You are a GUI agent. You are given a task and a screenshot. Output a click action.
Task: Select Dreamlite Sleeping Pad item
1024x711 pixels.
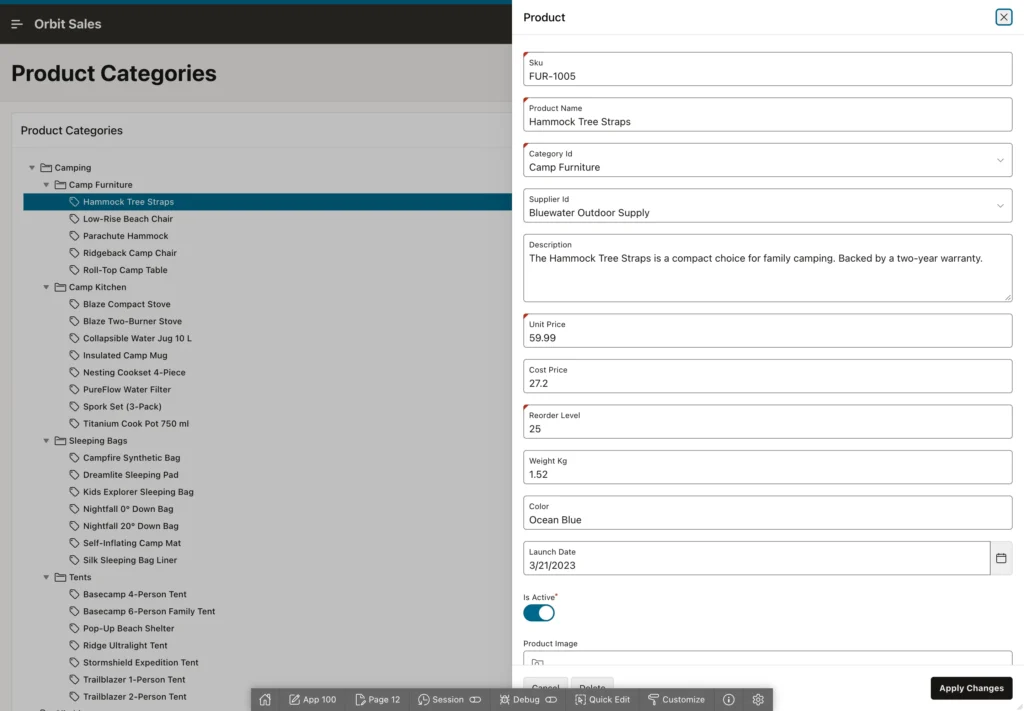(x=131, y=475)
